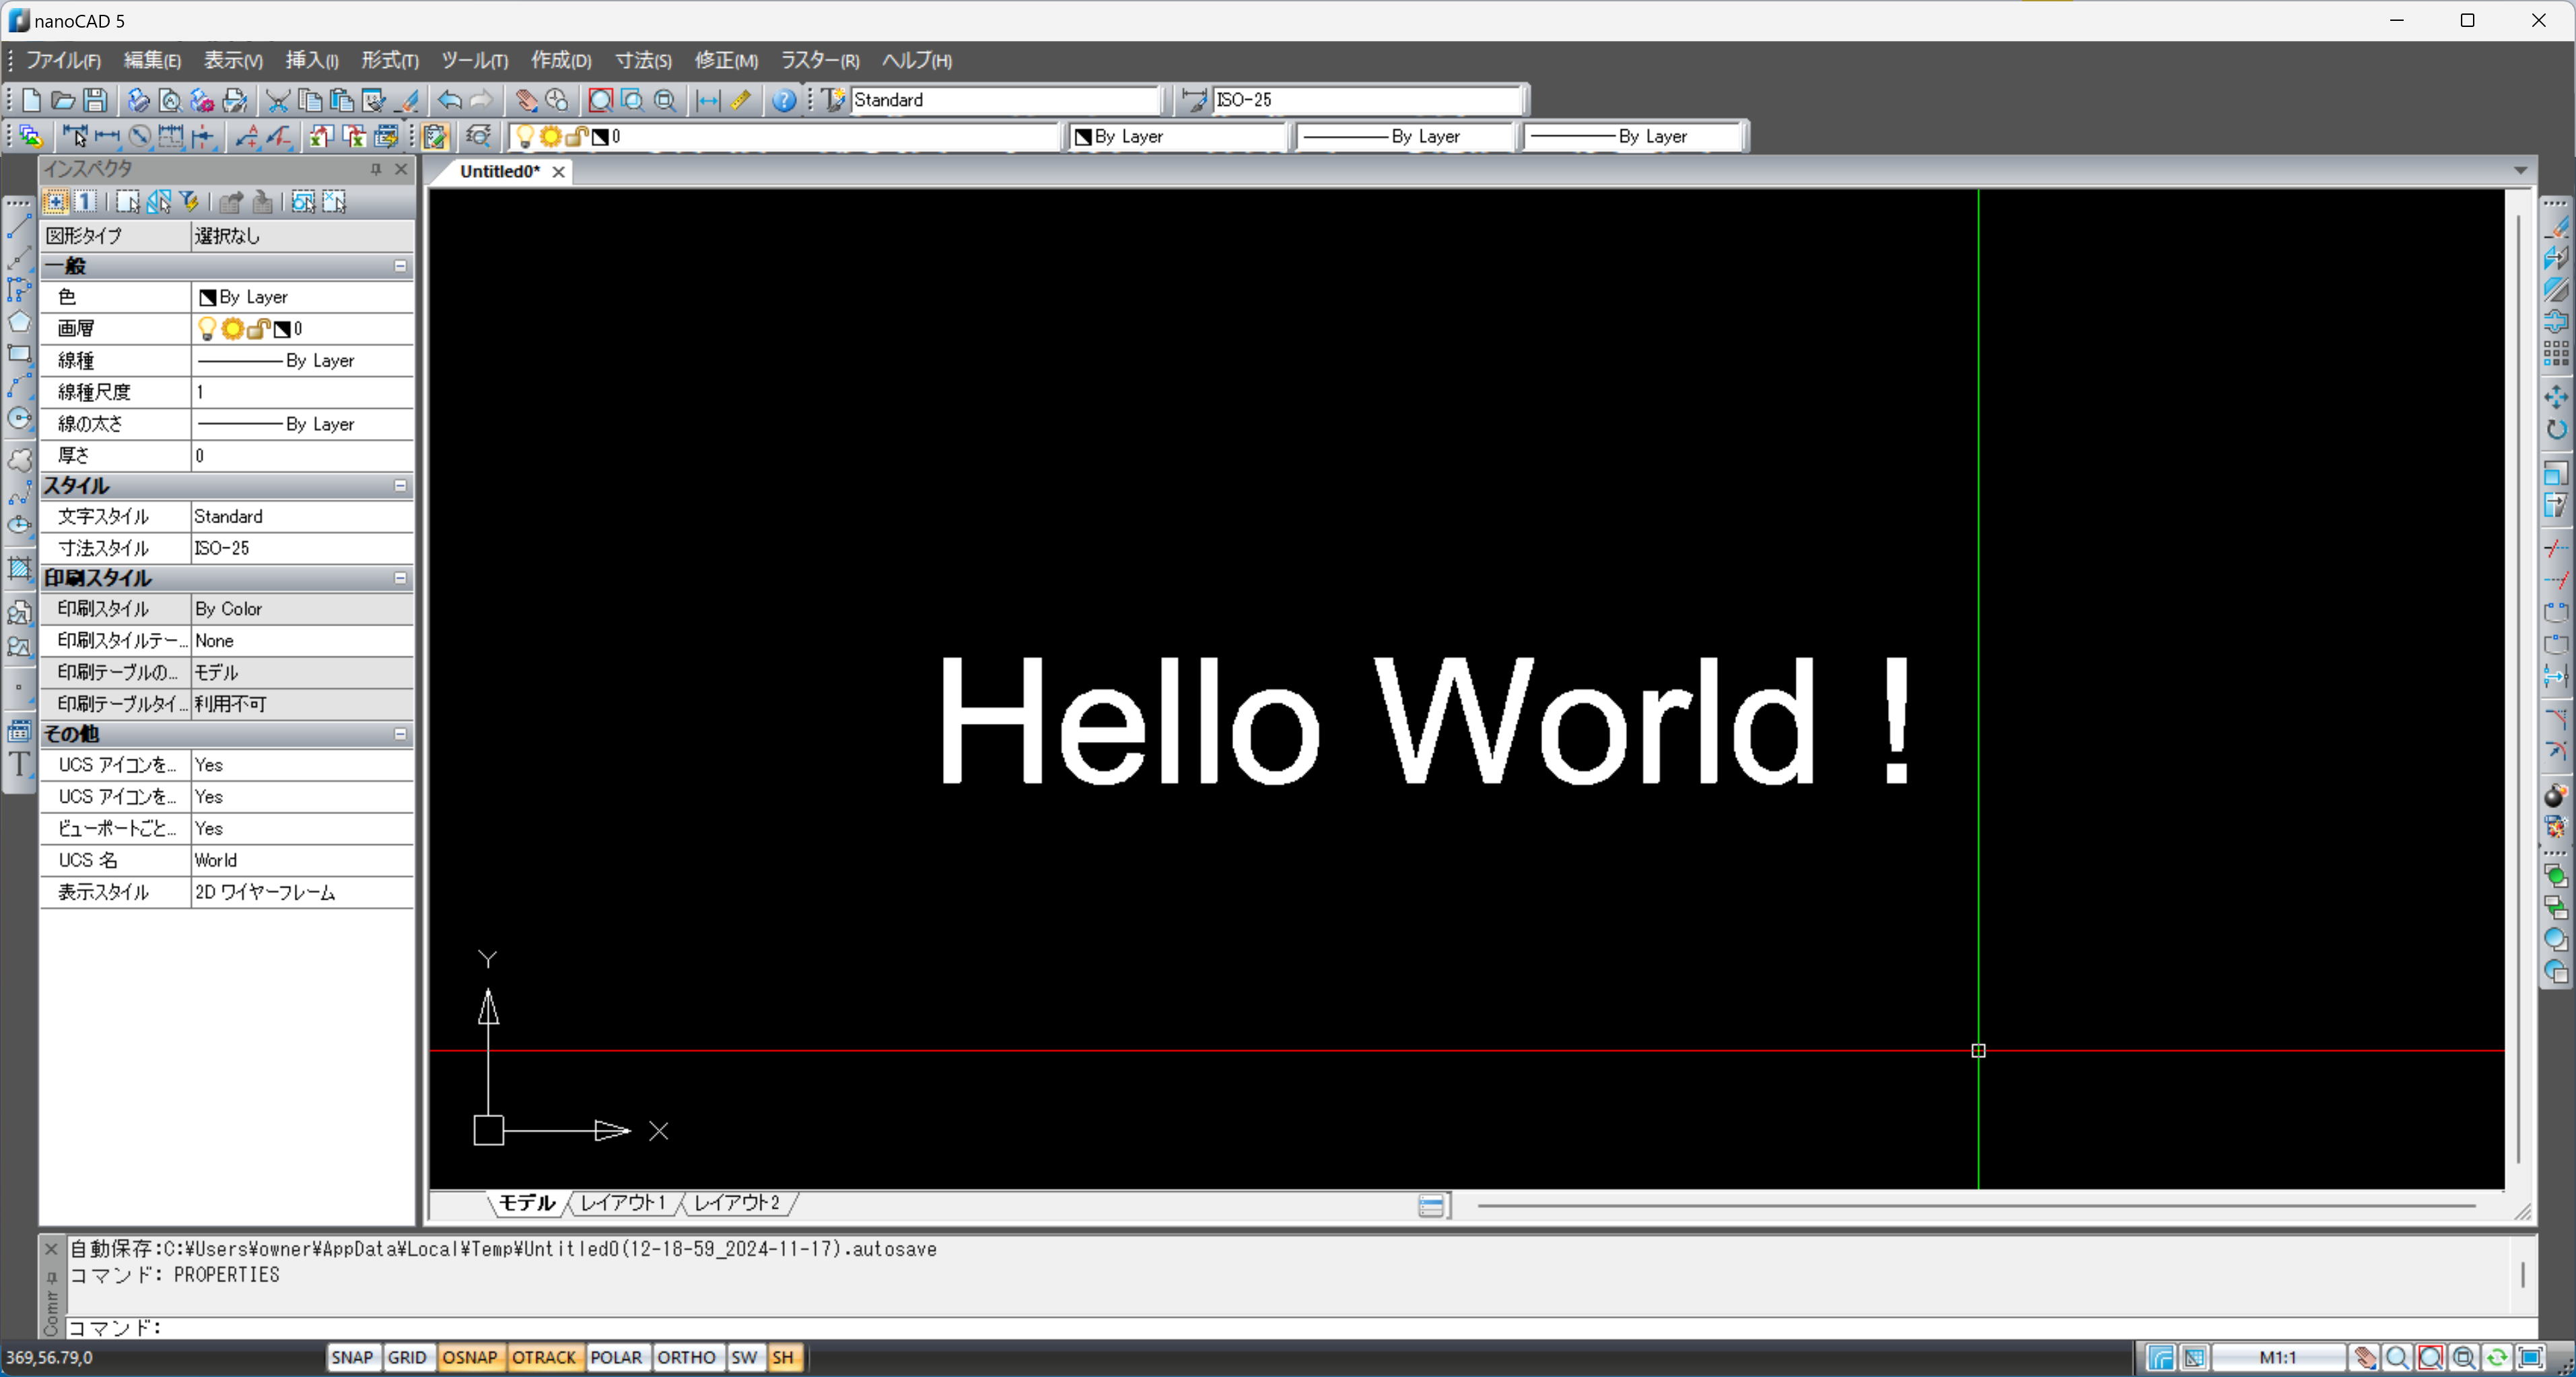
Task: Select the Line tool in left draw toolbar
Action: (x=19, y=227)
